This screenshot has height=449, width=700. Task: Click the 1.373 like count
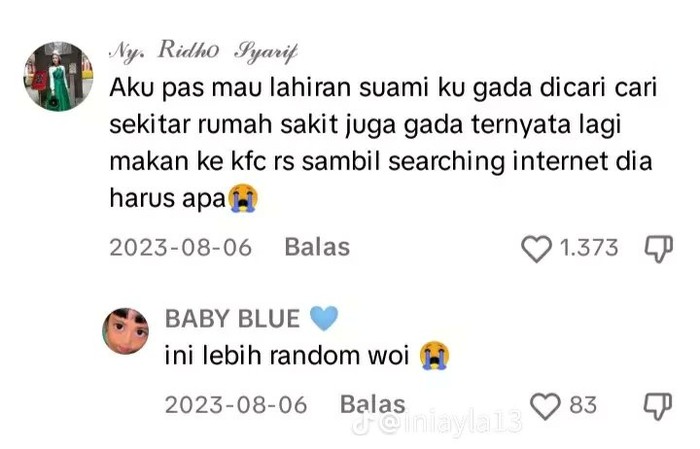pyautogui.click(x=589, y=248)
